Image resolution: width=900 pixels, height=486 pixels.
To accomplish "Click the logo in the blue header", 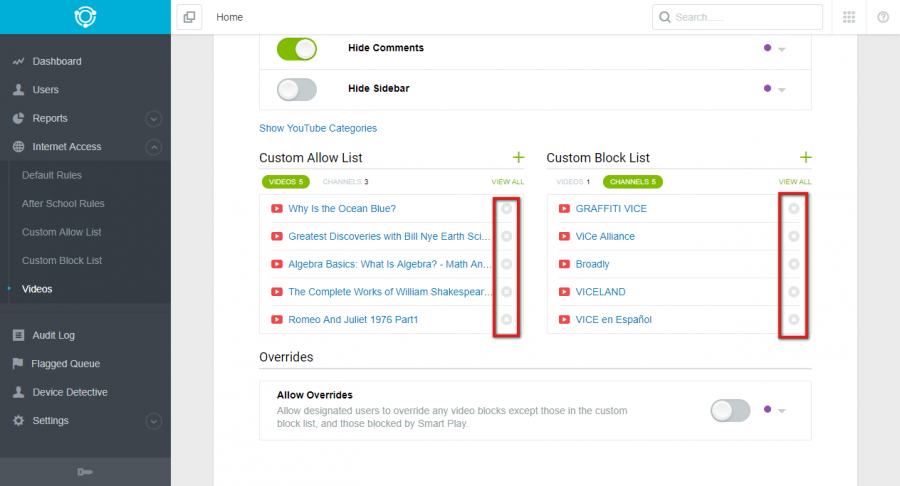I will (85, 17).
